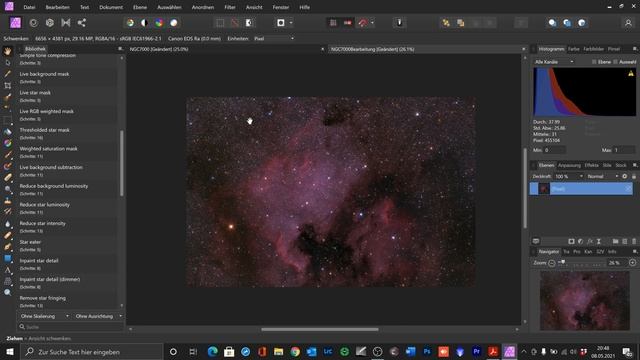This screenshot has width=640, height=360.
Task: Switch to the Farbfelder tab
Action: (x=593, y=49)
